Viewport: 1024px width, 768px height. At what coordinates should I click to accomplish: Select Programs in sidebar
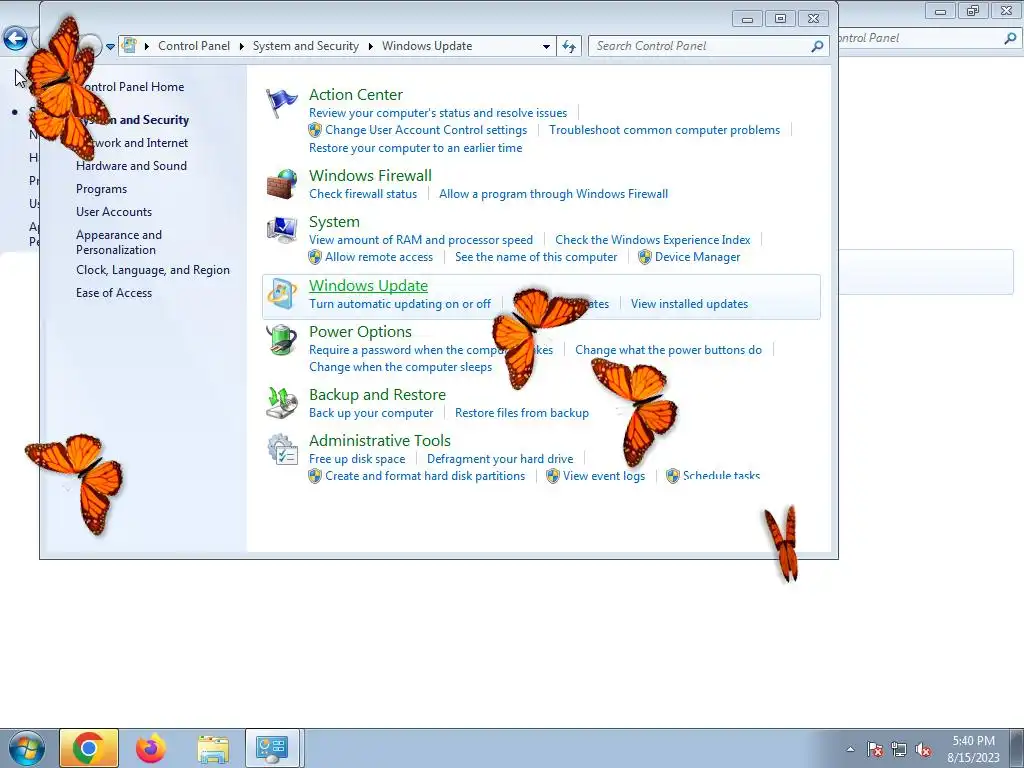[x=101, y=189]
